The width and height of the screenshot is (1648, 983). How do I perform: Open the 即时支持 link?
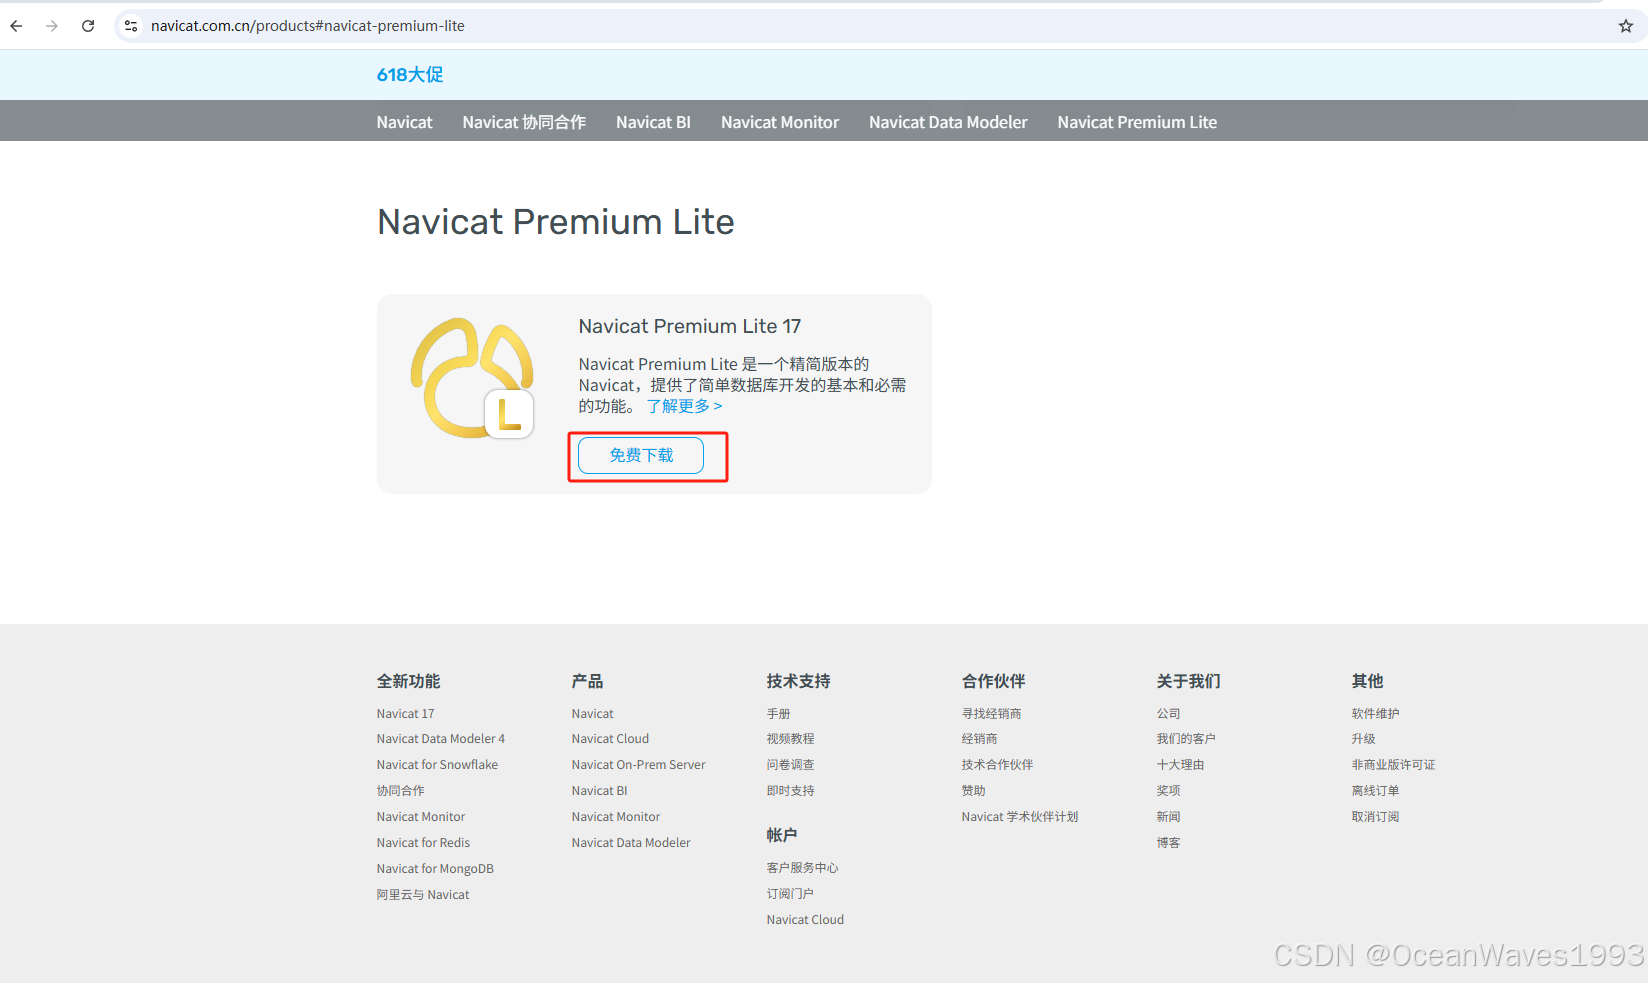point(790,791)
